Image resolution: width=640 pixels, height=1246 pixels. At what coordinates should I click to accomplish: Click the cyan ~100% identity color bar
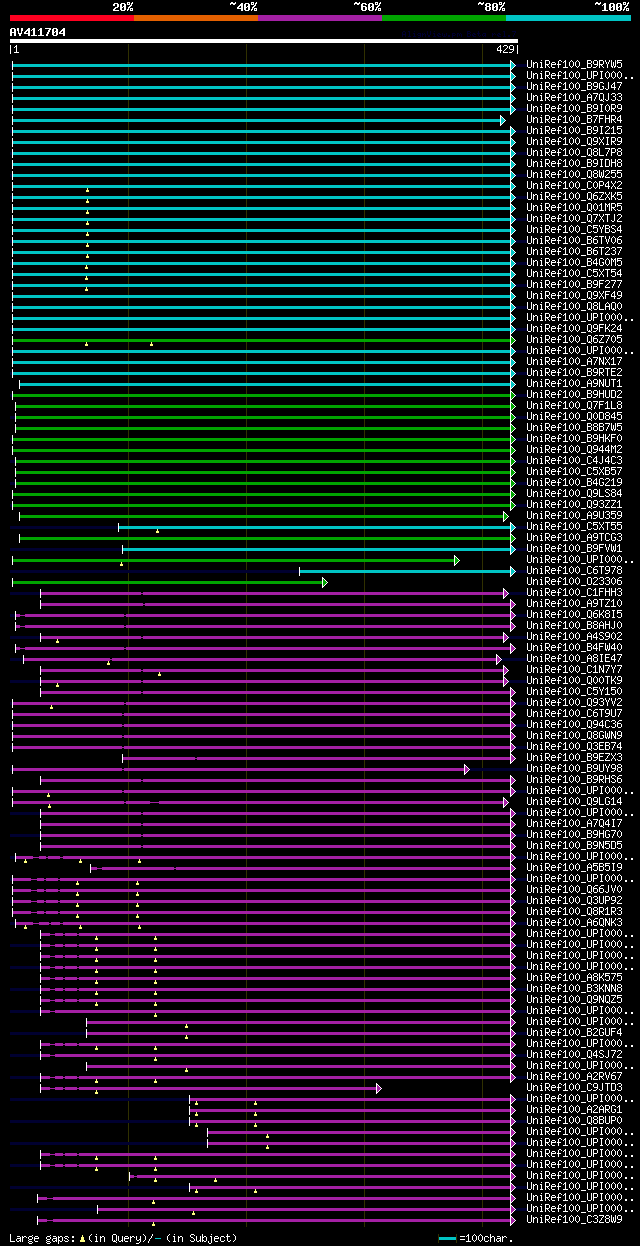point(568,17)
